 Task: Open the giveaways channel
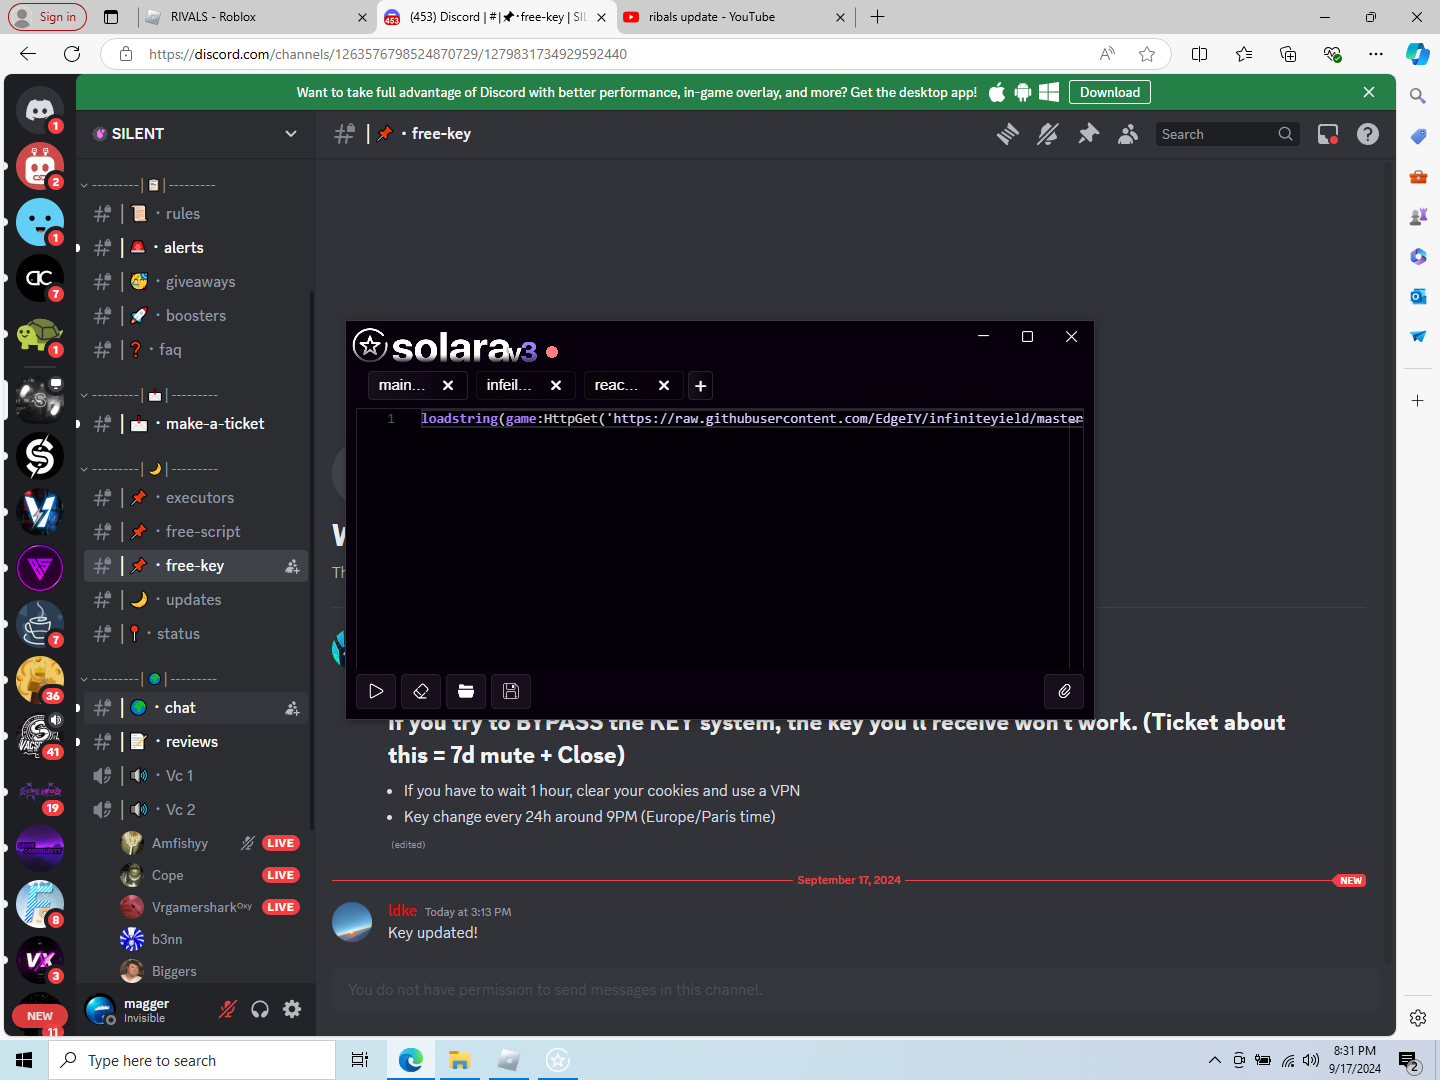[196, 282]
